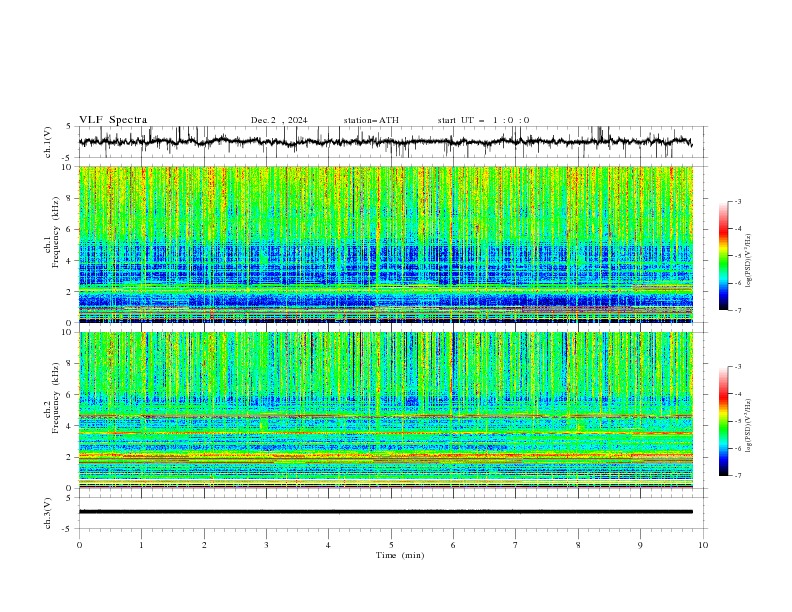Select the upper color bar's "log(PSD)(V²/Hz)" label
This screenshot has height=612, width=792.
pyautogui.click(x=748, y=260)
